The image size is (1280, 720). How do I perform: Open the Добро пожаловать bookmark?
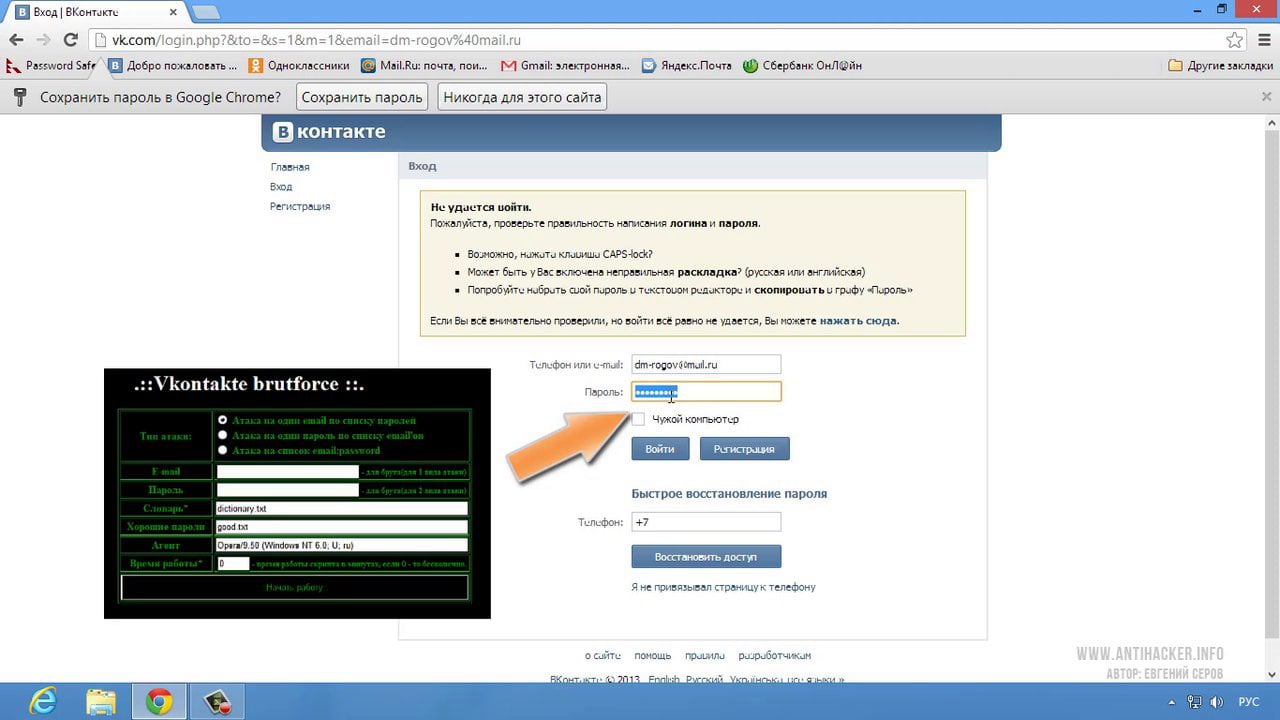(172, 66)
